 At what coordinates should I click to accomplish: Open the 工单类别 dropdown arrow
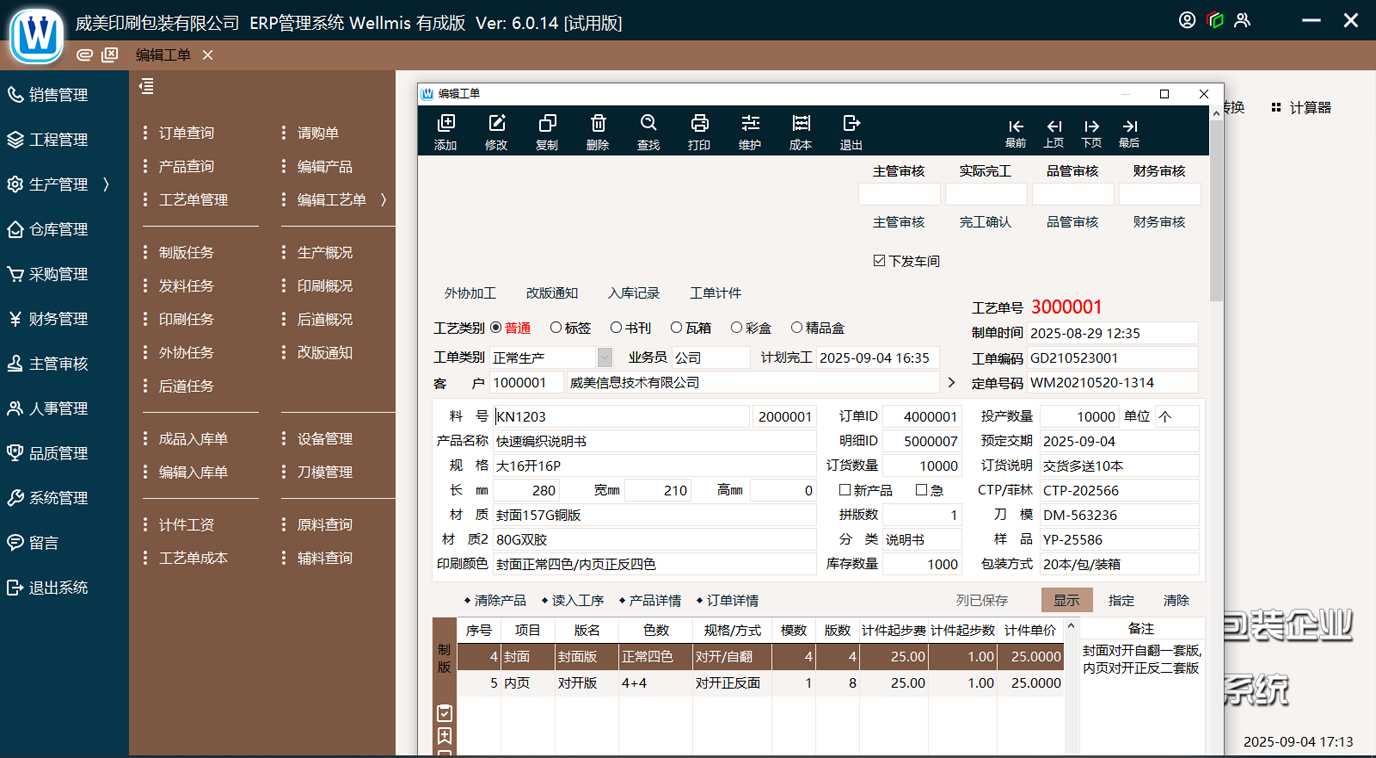[x=604, y=358]
